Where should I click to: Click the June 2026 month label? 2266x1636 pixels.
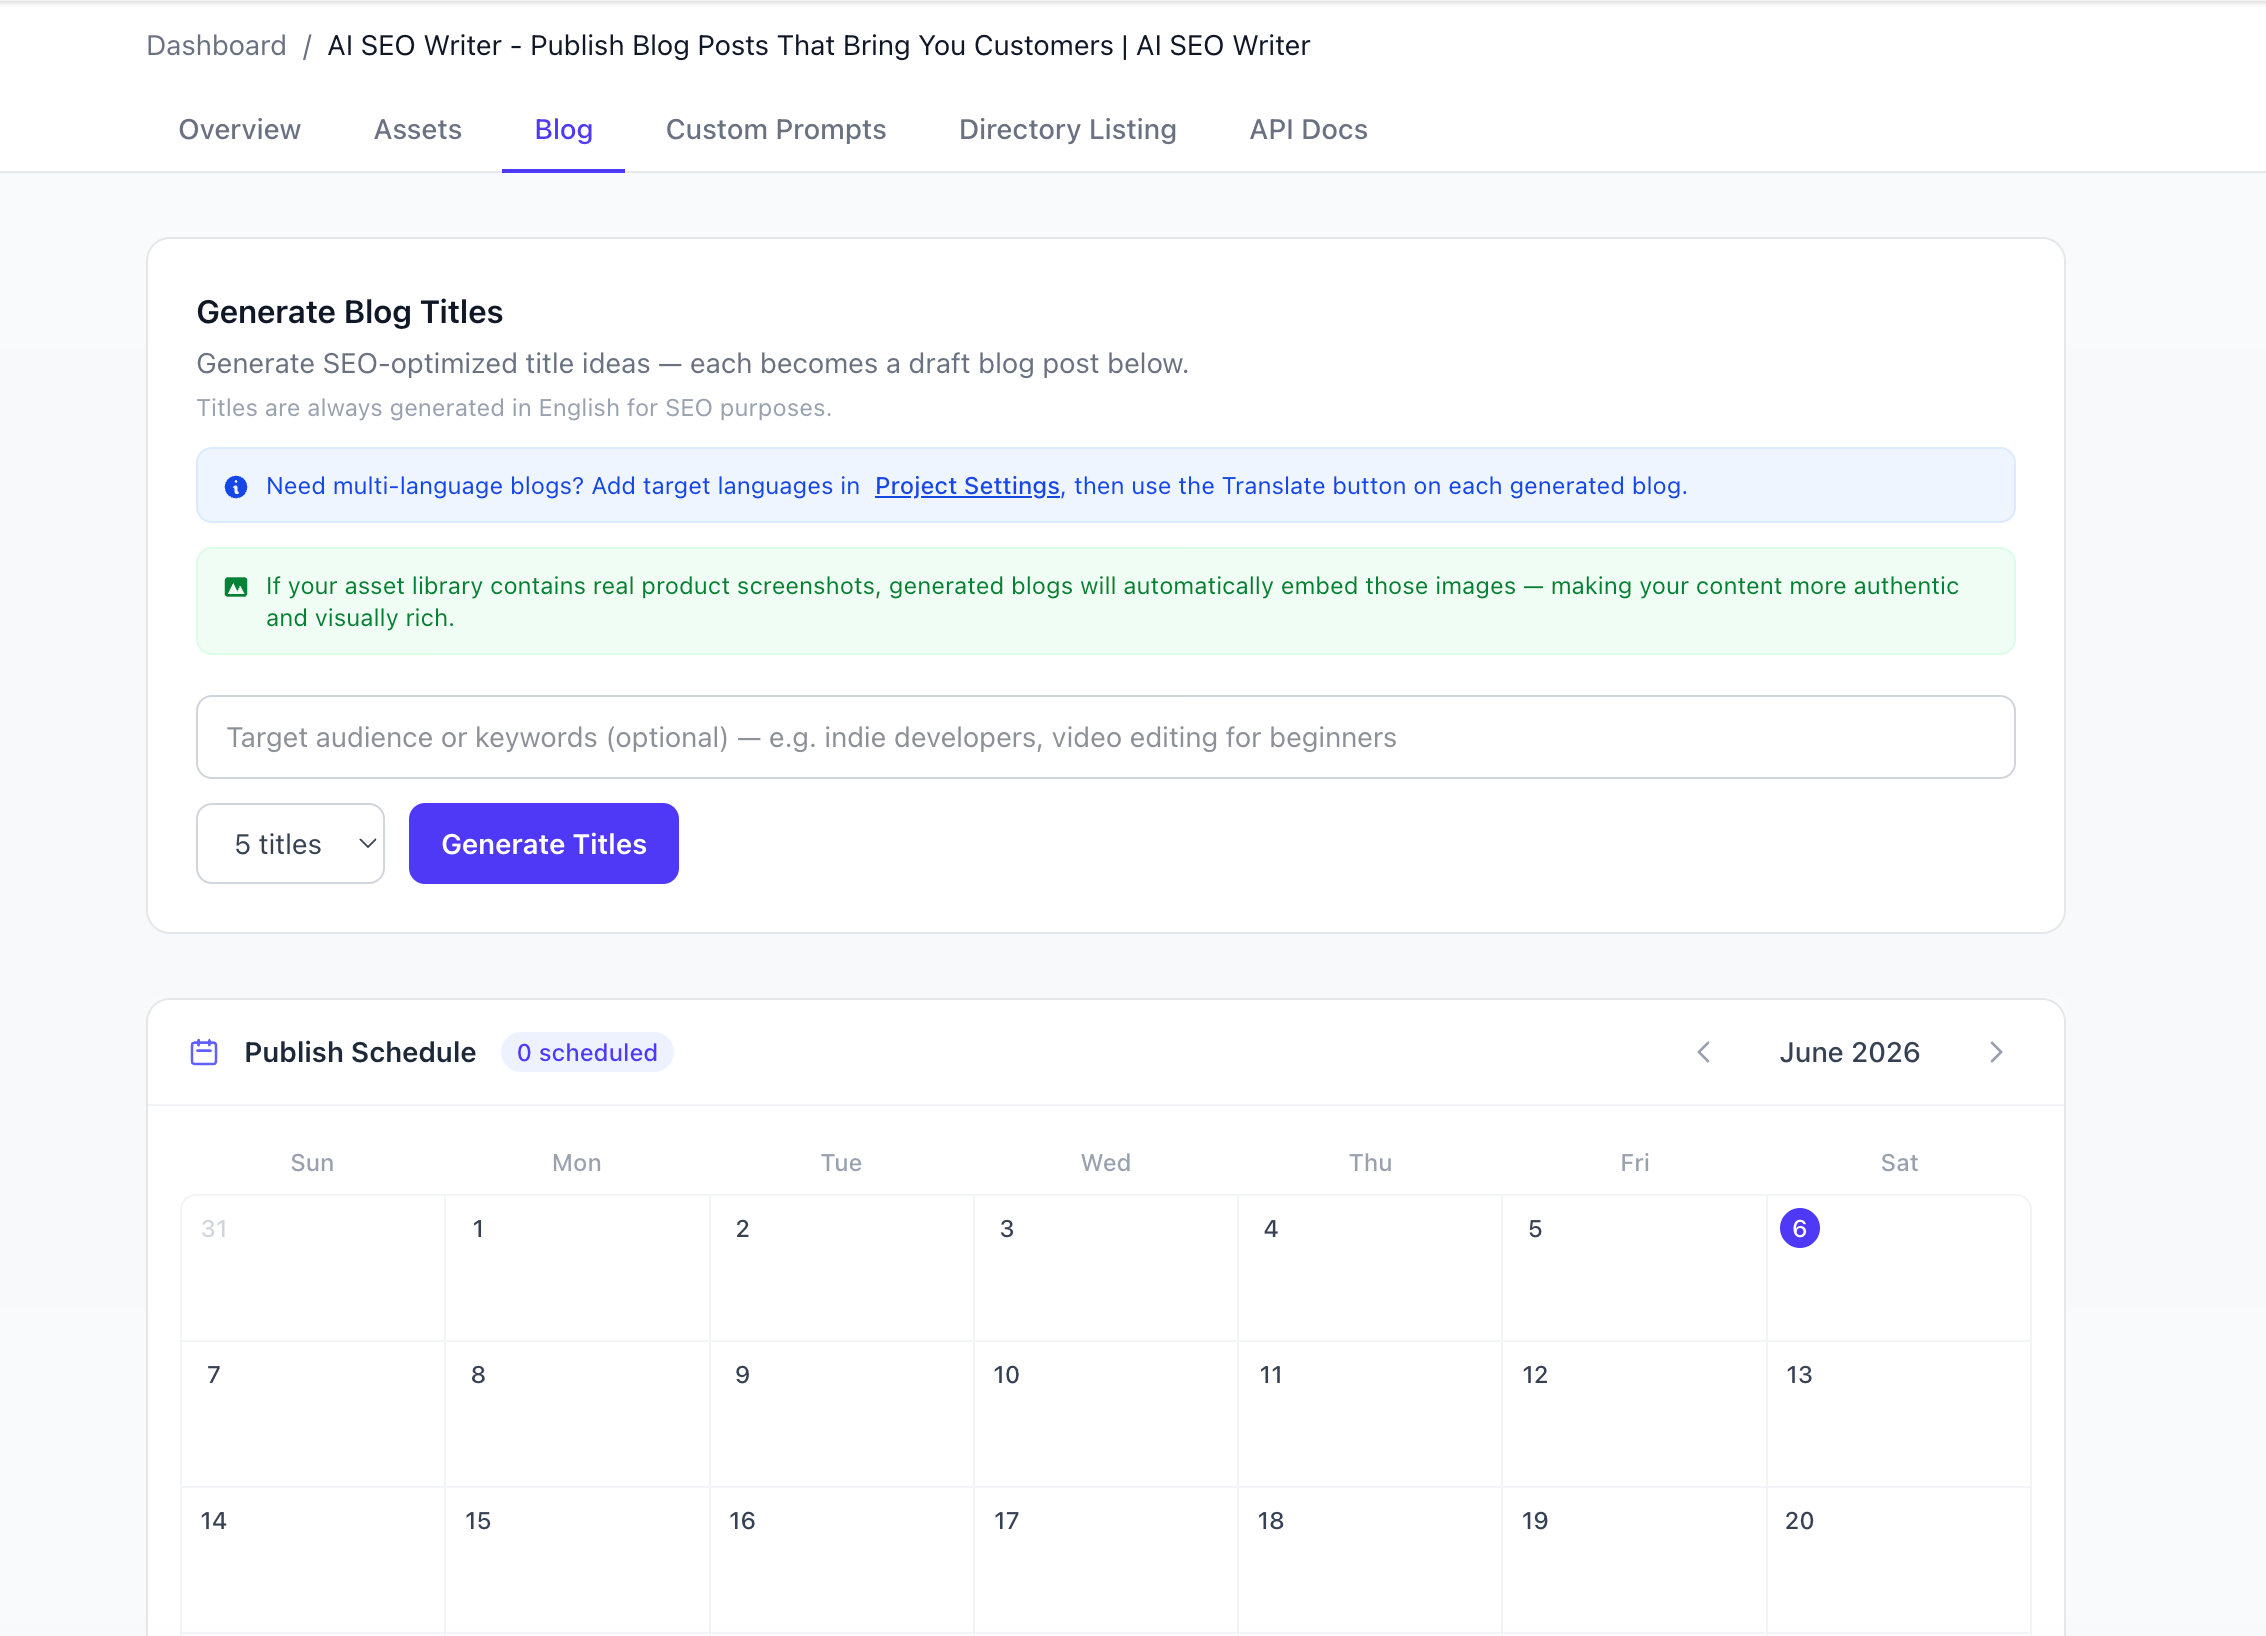[1850, 1052]
